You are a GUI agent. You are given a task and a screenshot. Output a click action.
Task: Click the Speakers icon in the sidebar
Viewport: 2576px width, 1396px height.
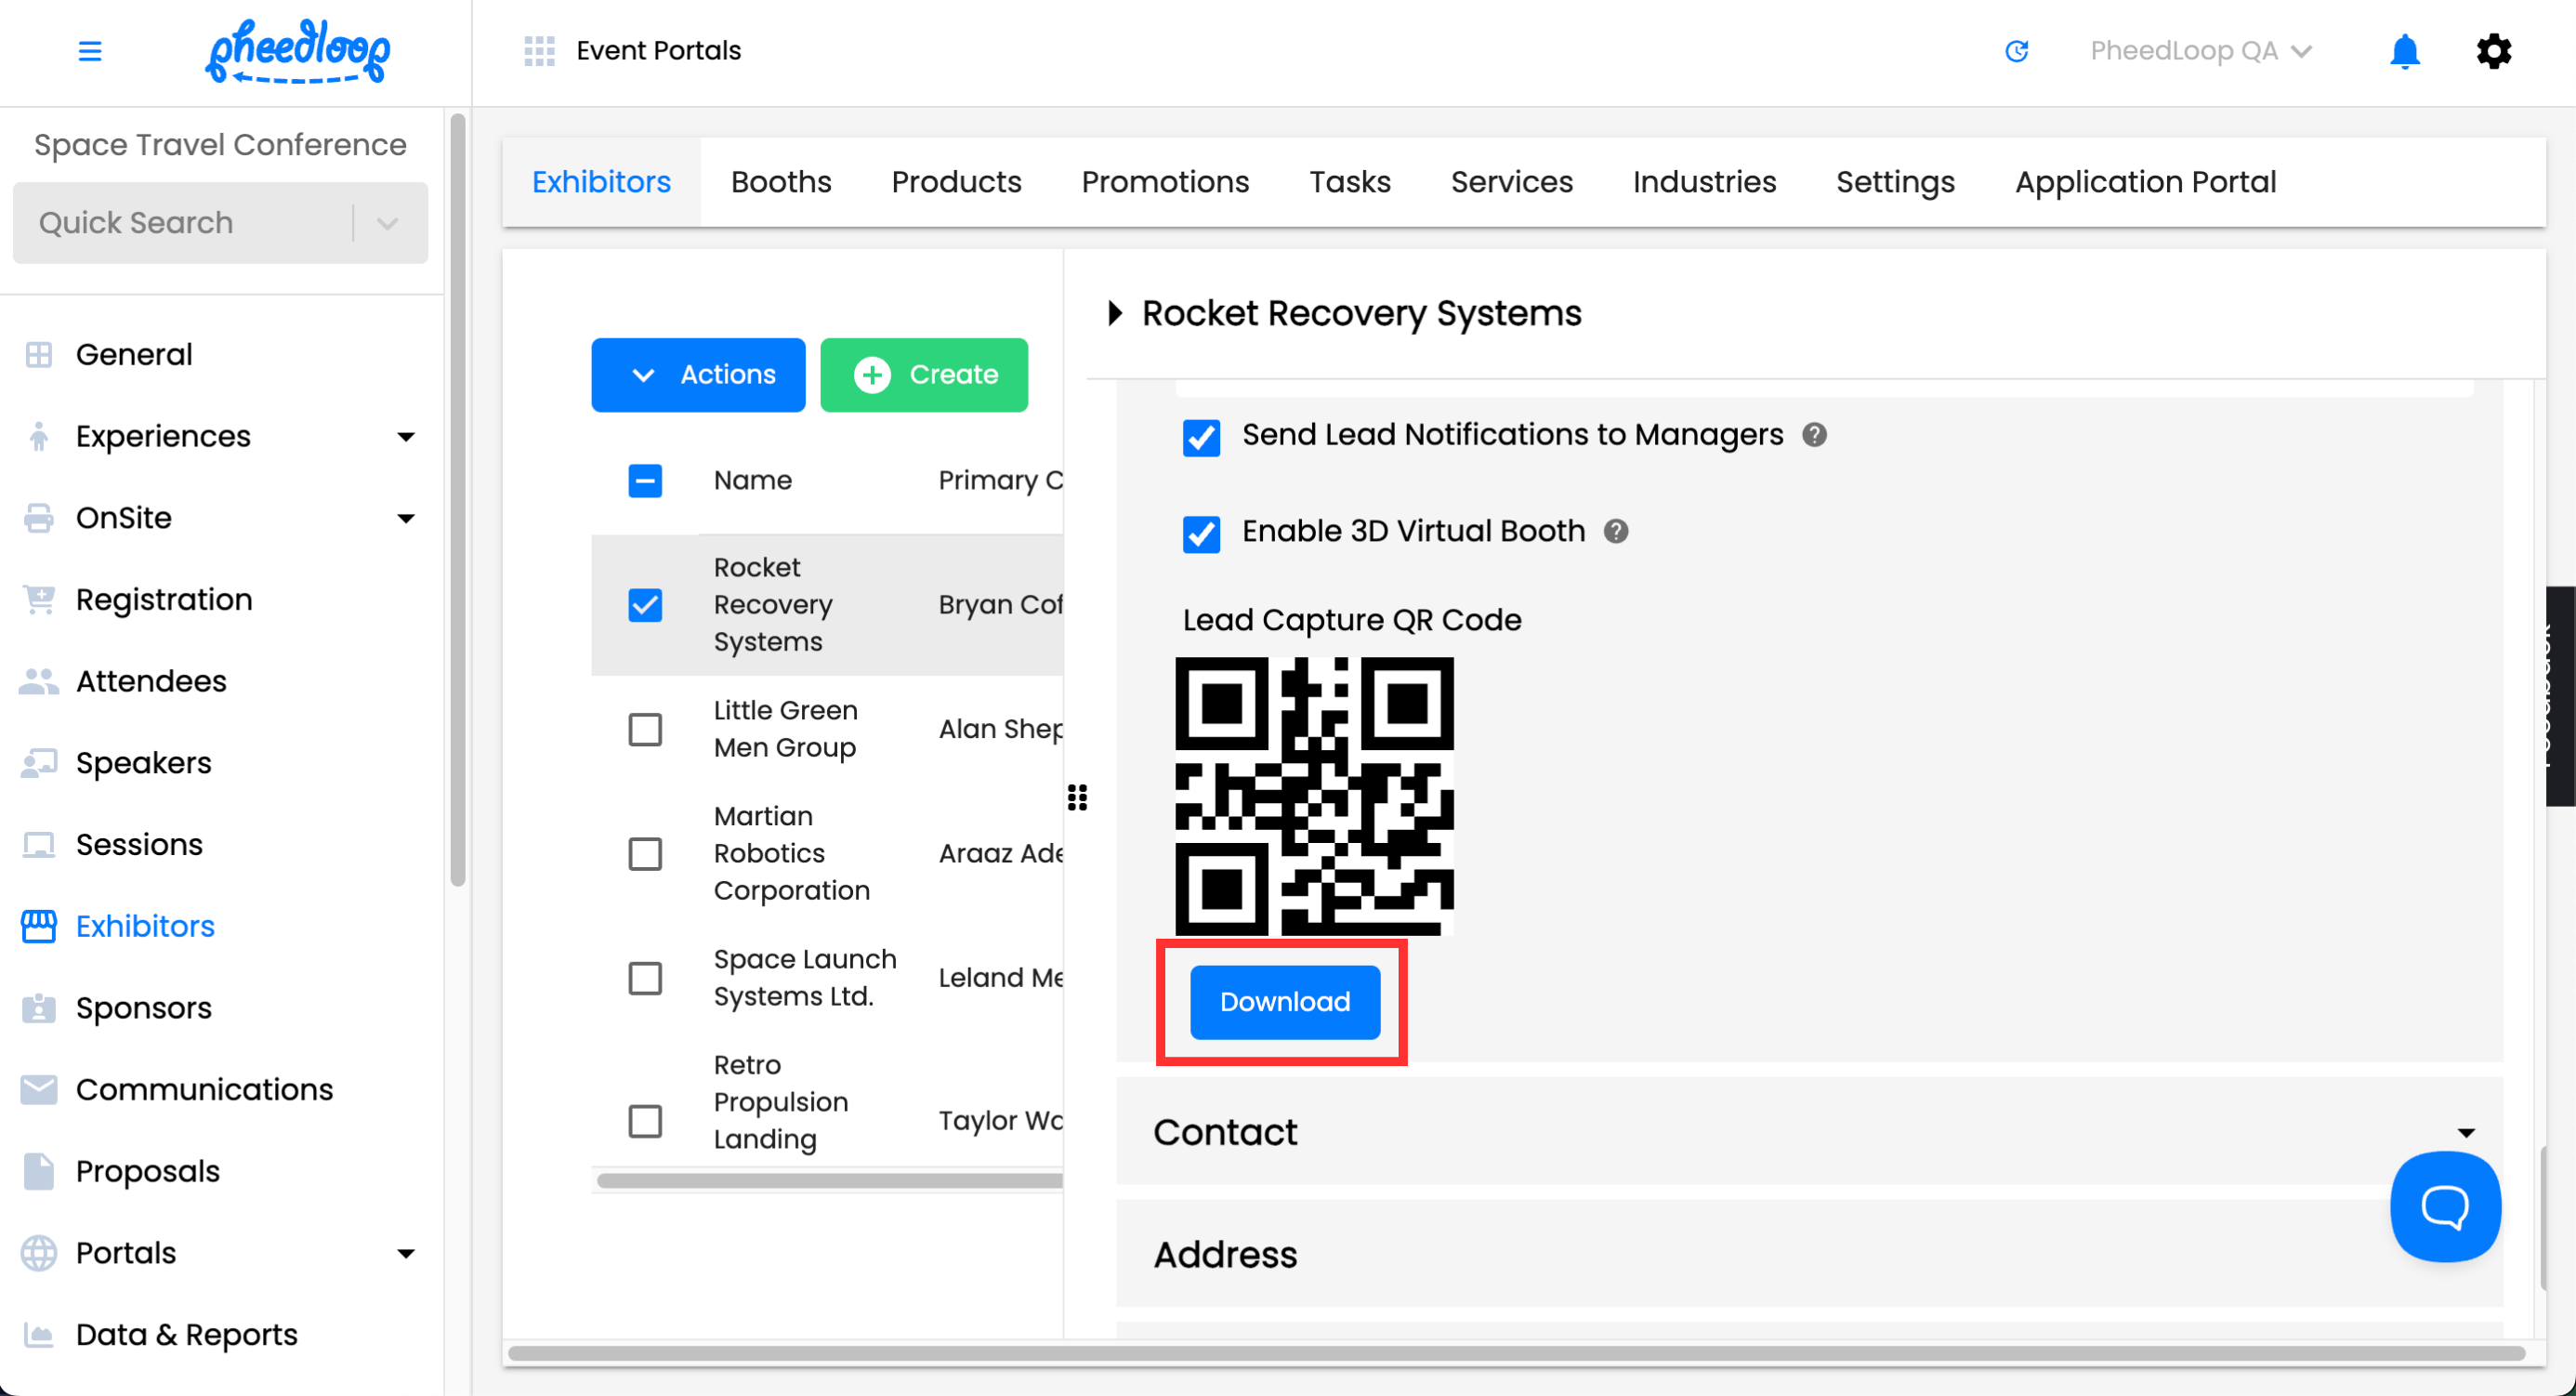39,763
